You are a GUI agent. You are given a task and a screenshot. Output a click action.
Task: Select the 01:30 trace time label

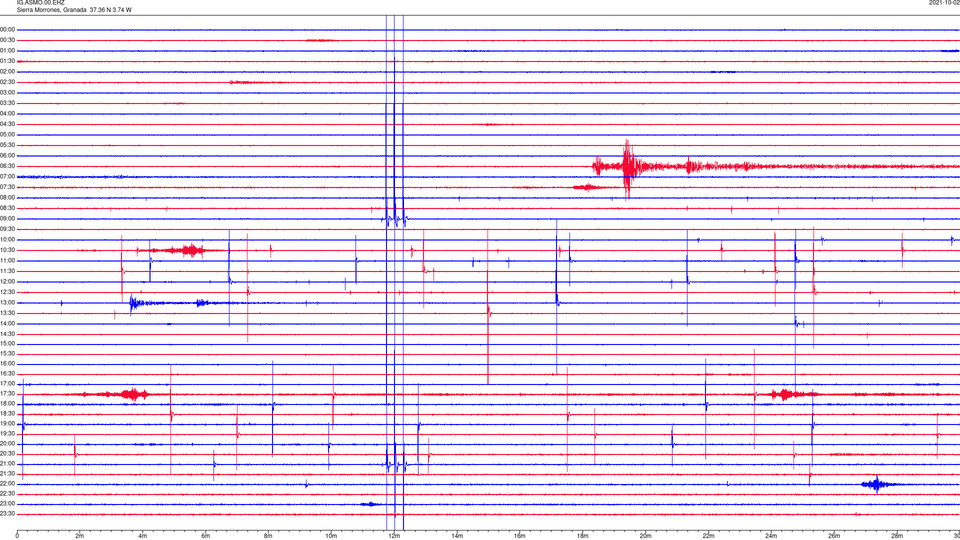pyautogui.click(x=8, y=61)
